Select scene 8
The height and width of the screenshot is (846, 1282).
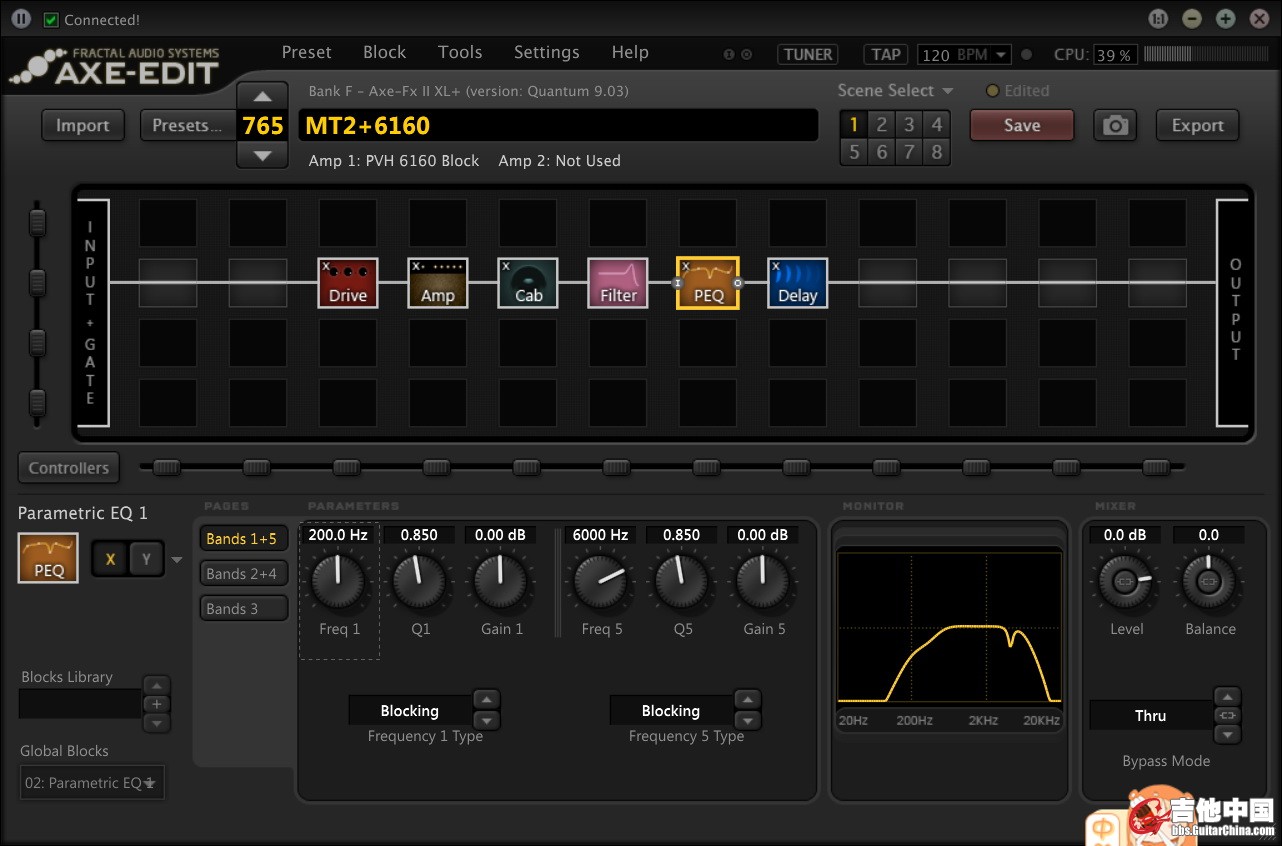[936, 152]
